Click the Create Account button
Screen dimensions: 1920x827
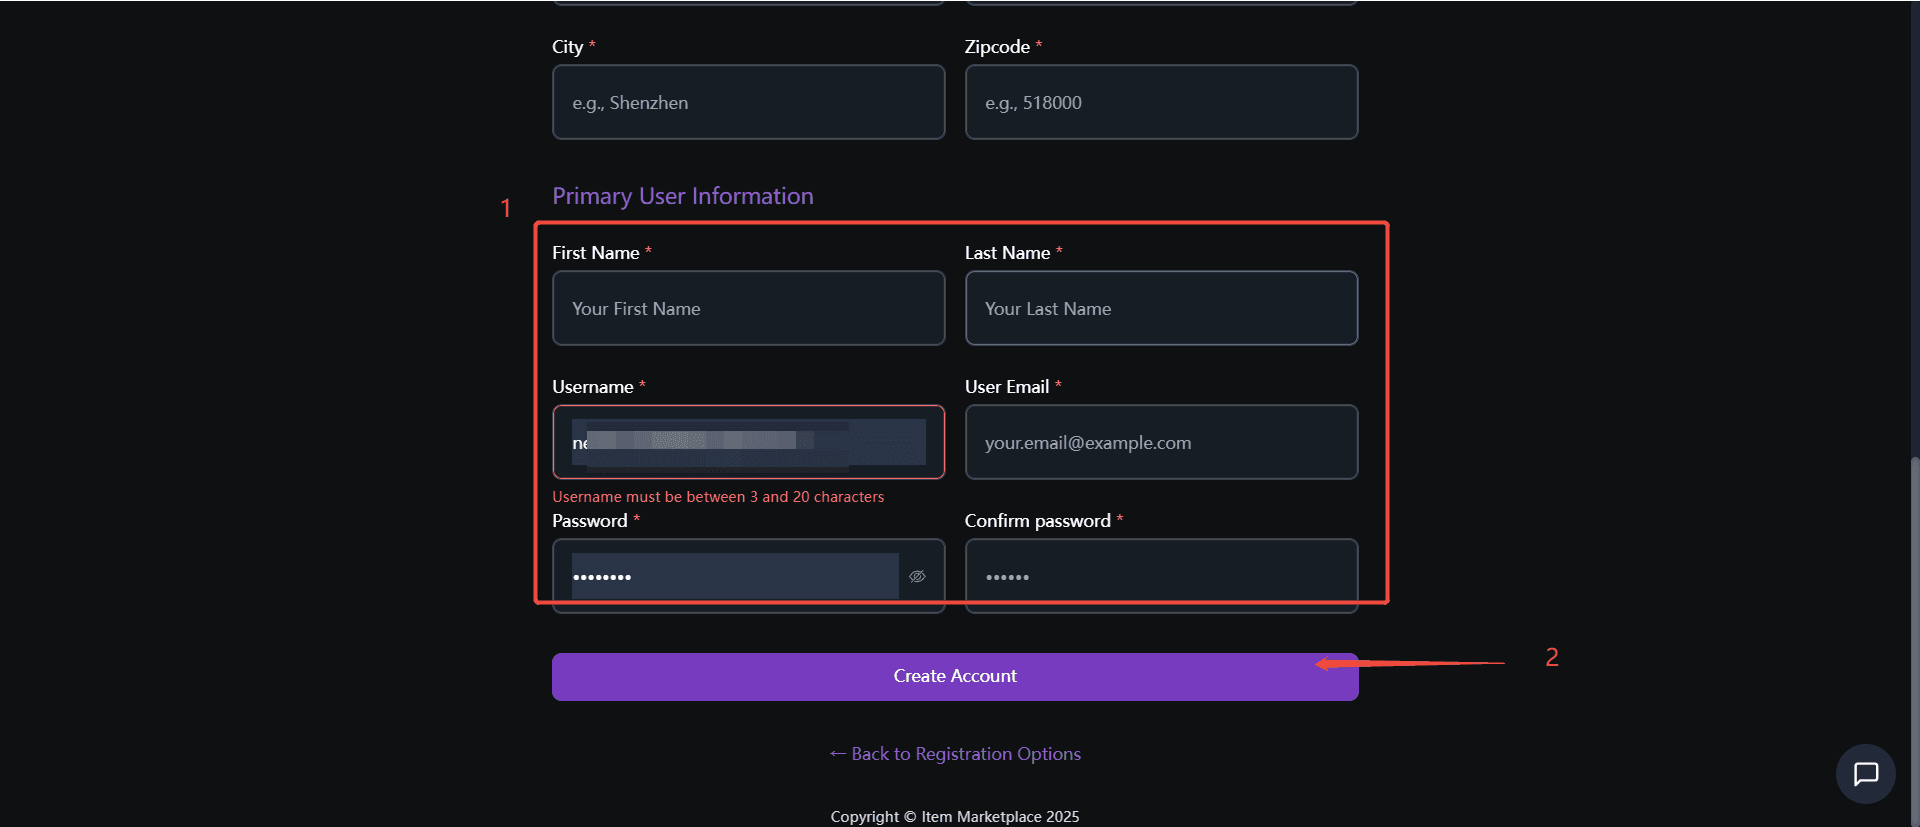(954, 676)
